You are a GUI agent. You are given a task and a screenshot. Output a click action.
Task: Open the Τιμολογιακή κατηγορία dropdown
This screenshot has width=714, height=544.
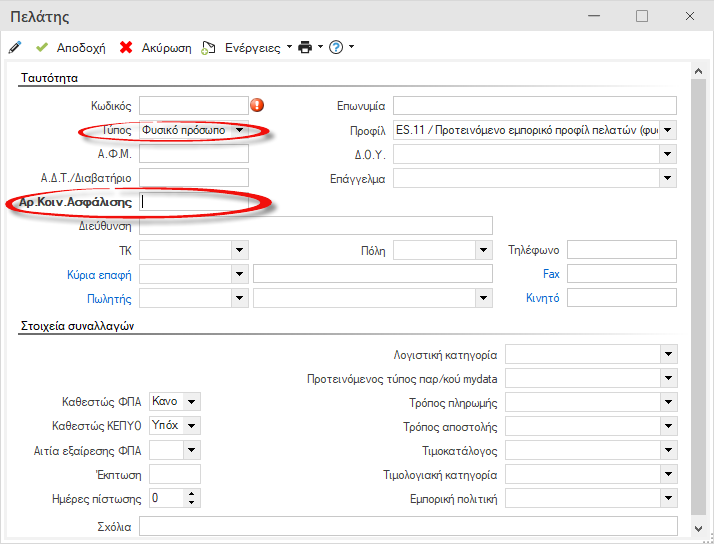tap(668, 474)
